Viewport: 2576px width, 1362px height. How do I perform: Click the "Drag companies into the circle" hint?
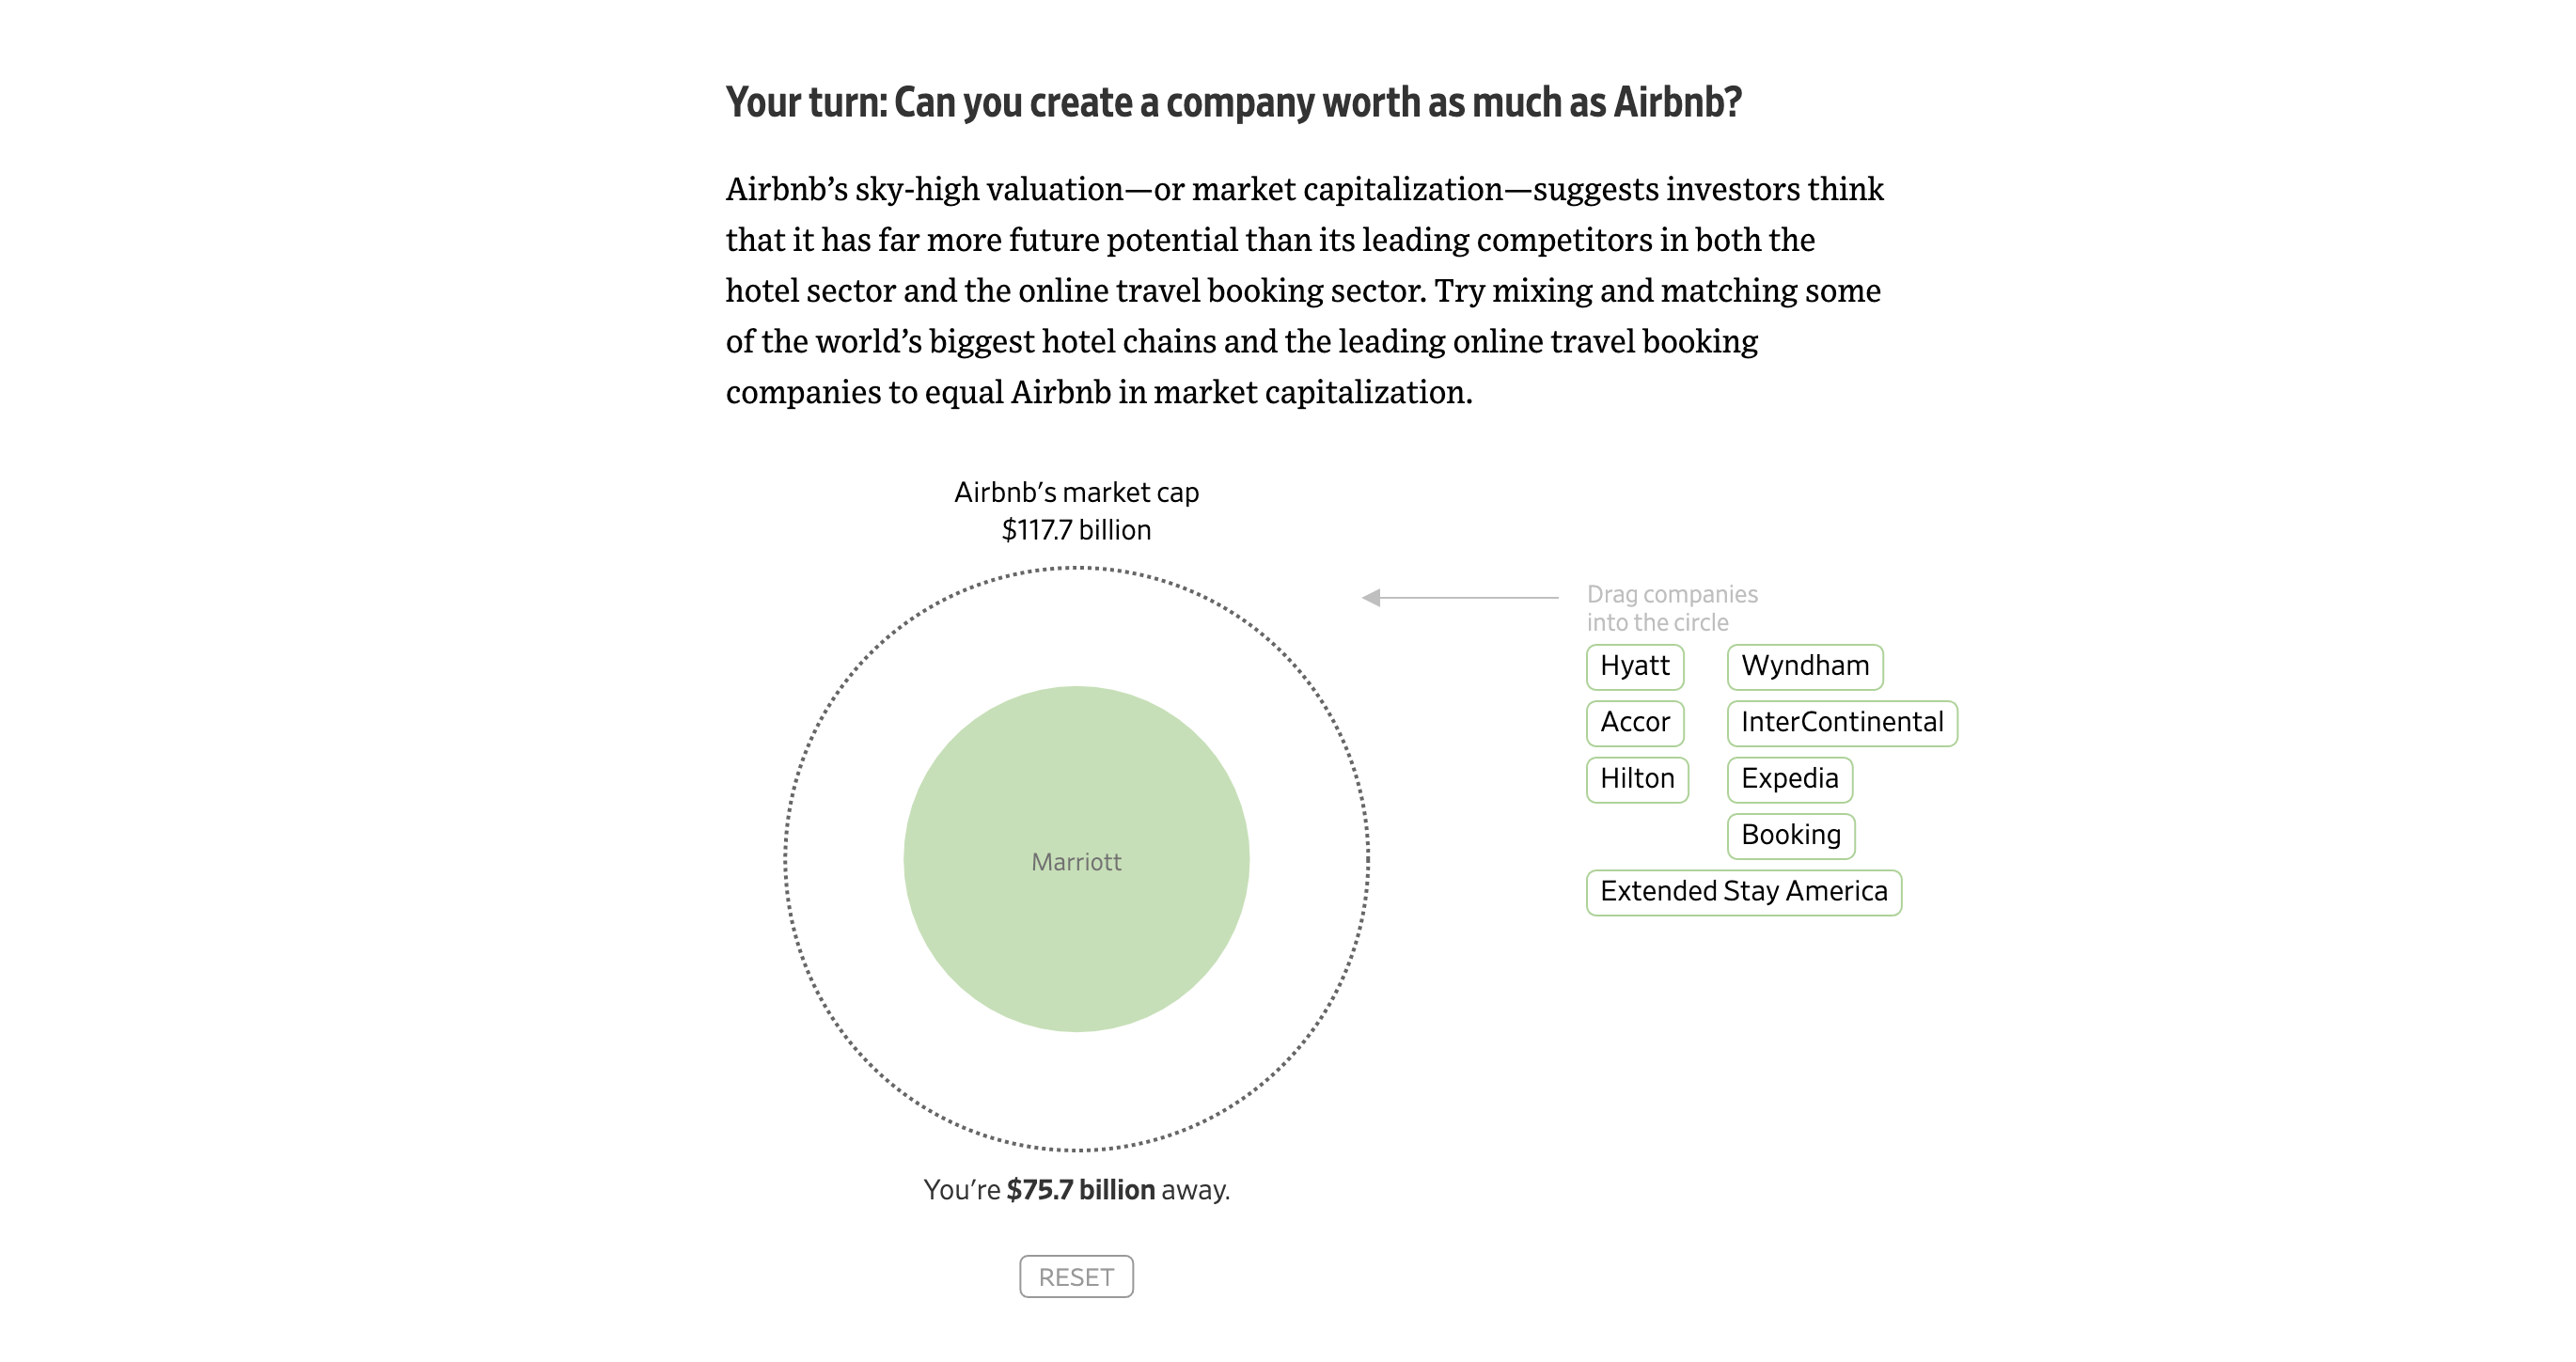point(1671,608)
